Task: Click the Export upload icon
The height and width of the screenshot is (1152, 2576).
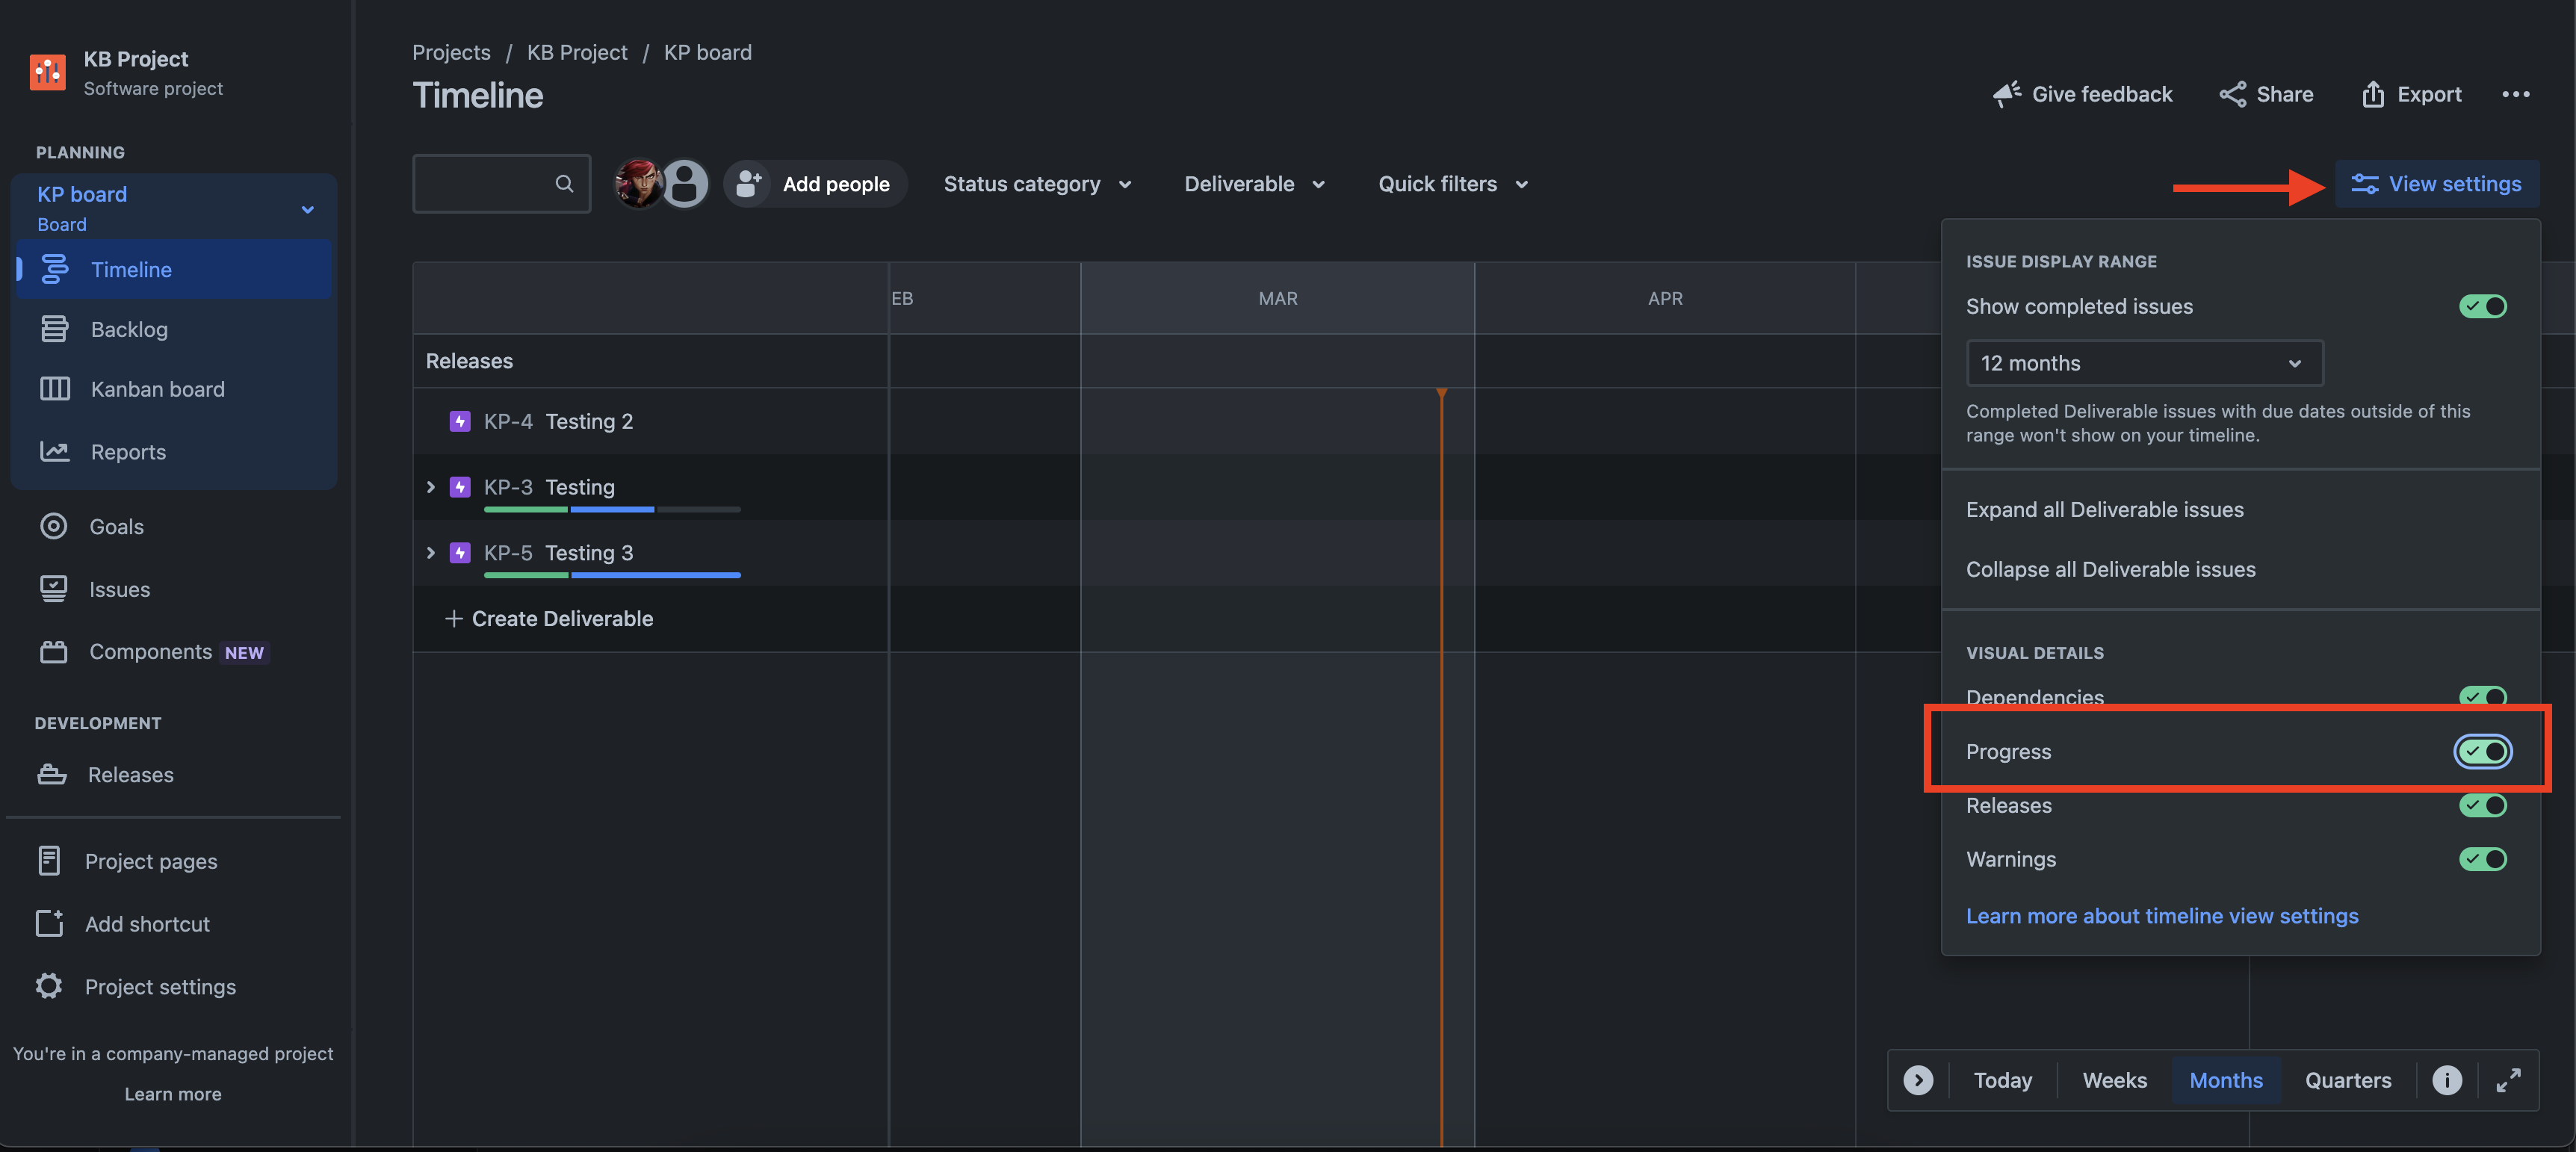Action: [2372, 94]
